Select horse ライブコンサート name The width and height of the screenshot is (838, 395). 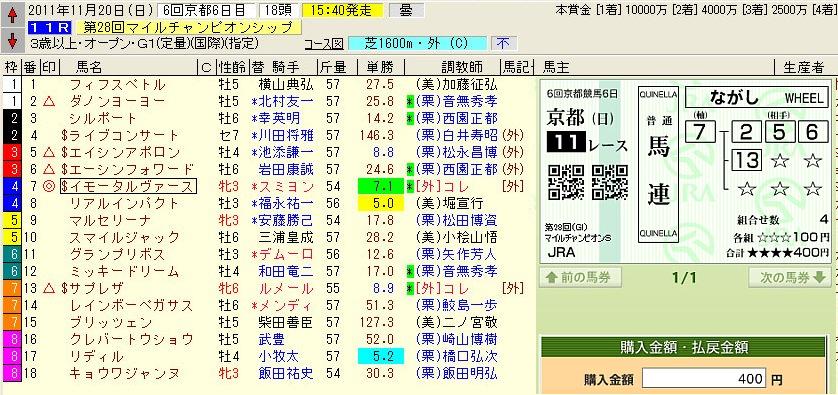120,135
